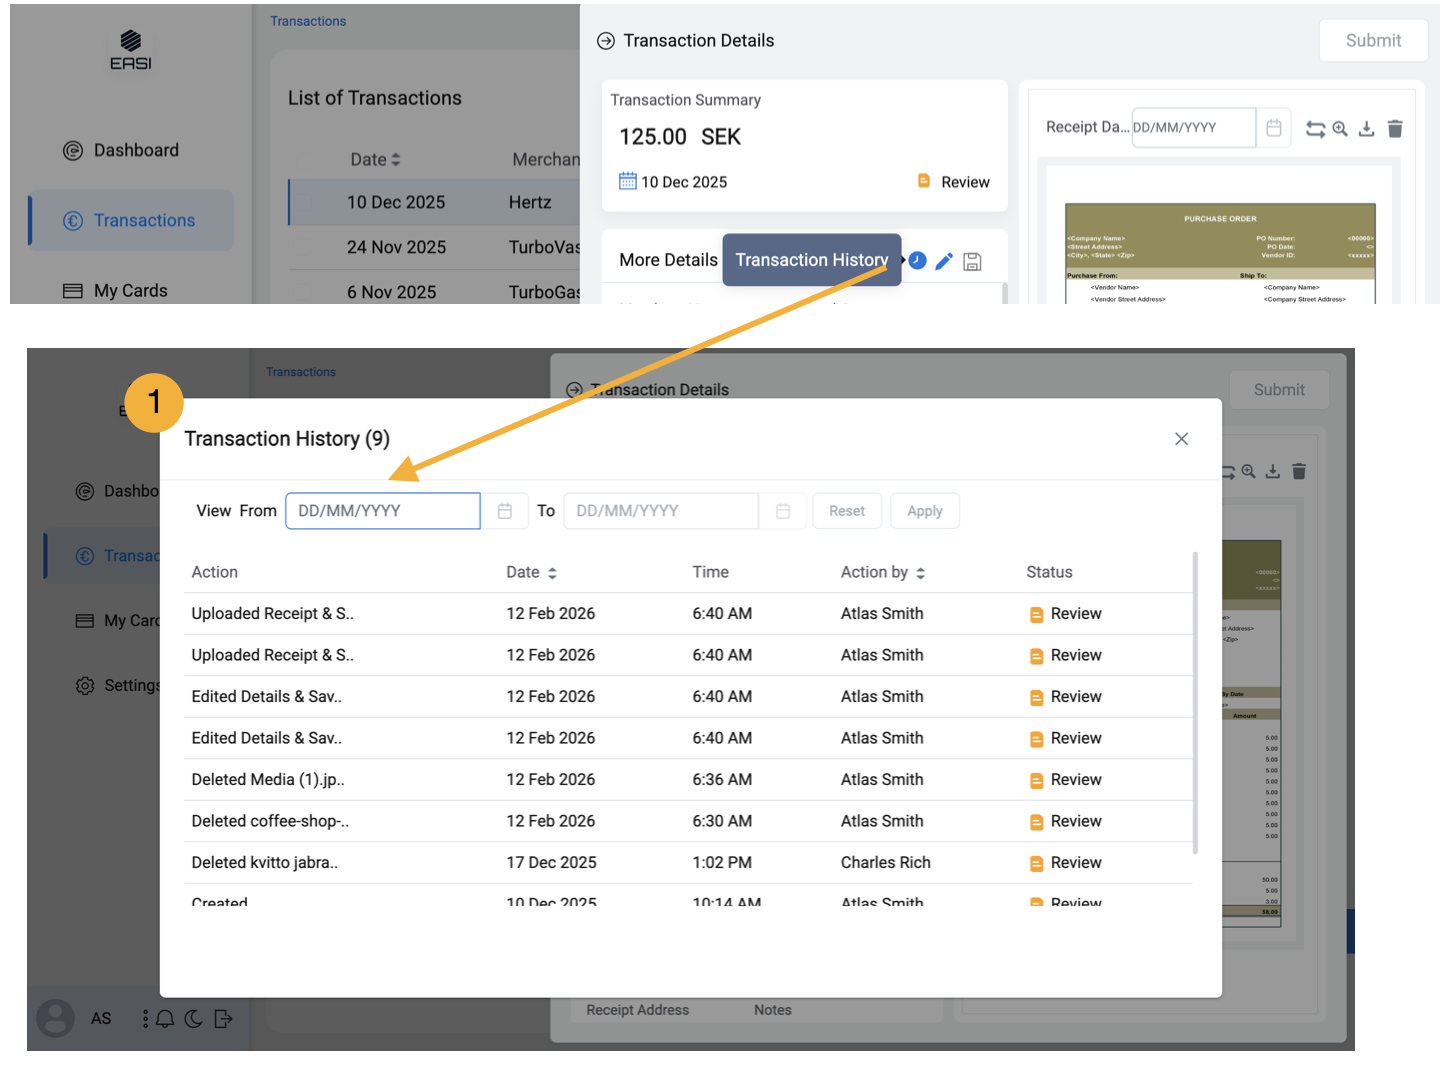
Task: Click the trash icon next to Receipt Date
Action: (1395, 128)
